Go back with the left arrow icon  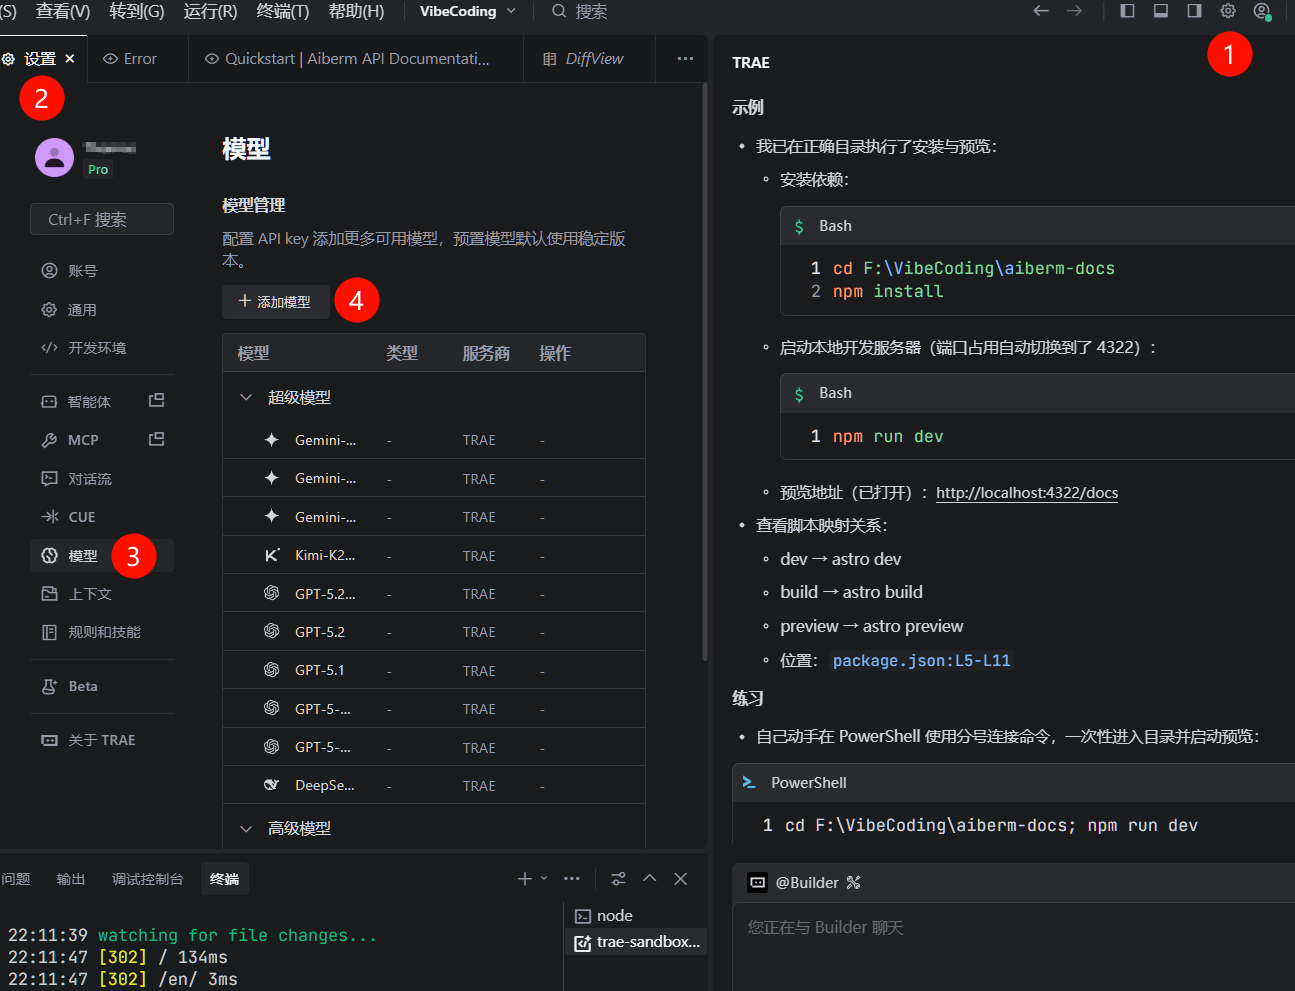[1040, 11]
